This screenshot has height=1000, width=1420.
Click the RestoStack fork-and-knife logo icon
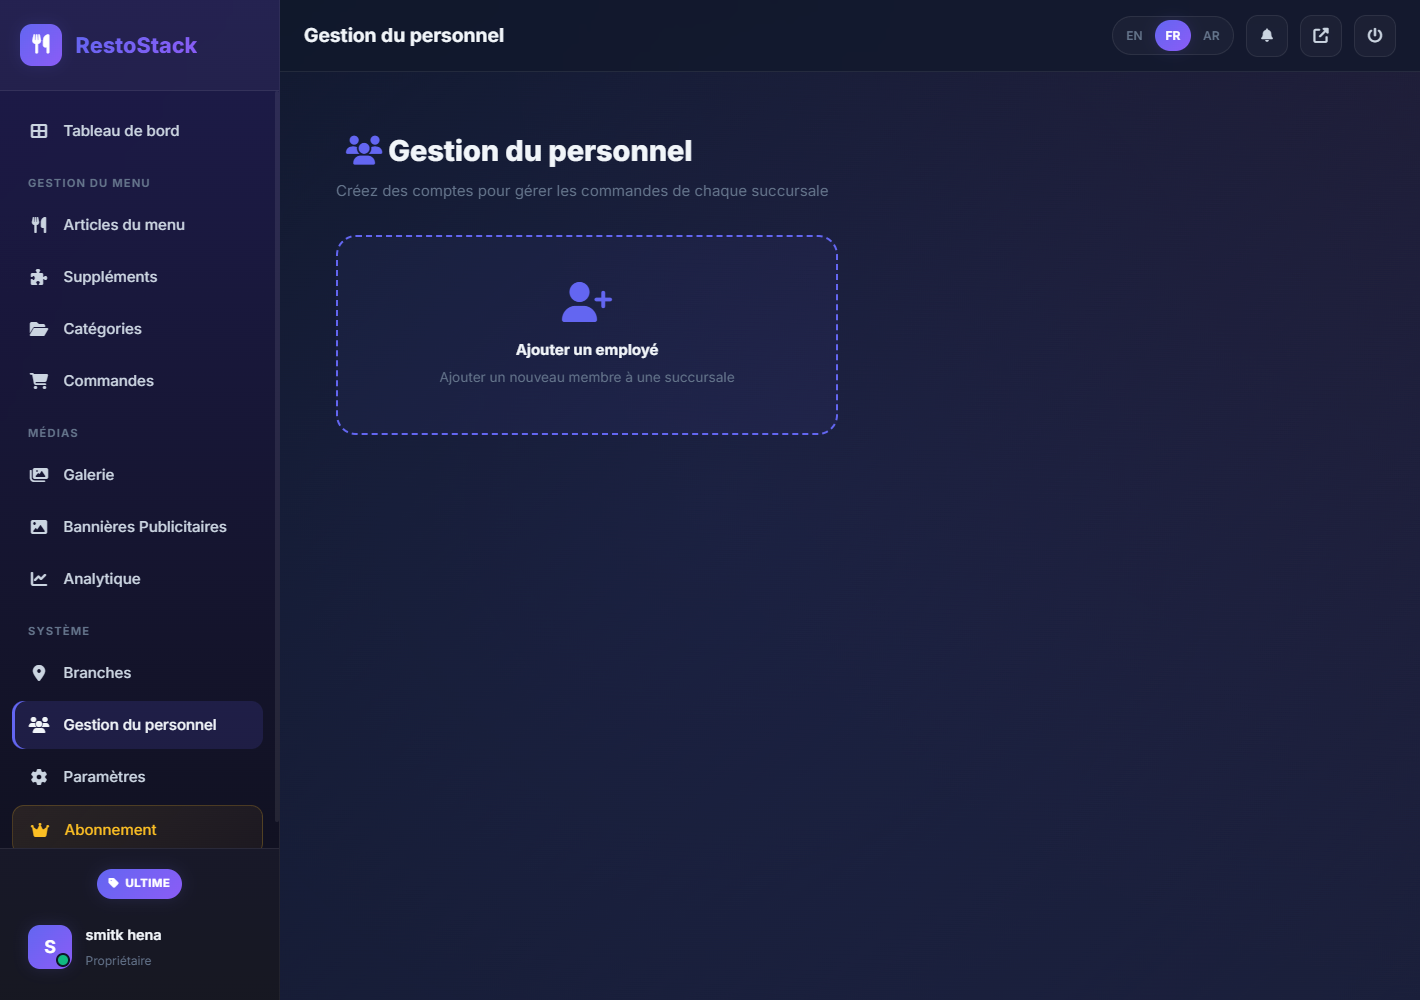(x=41, y=45)
